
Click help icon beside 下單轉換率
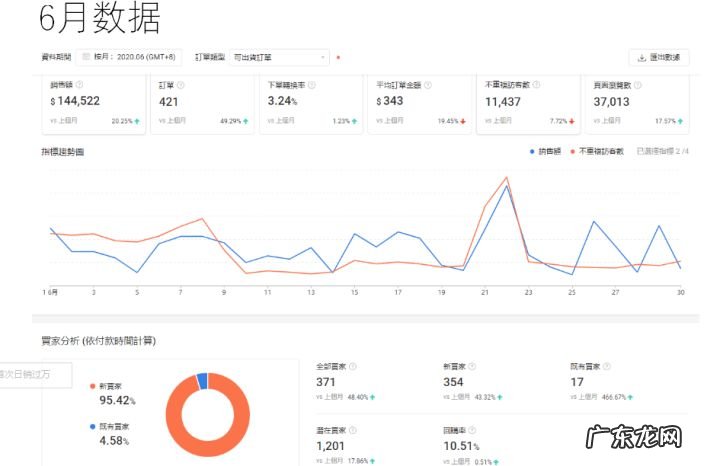coord(312,85)
